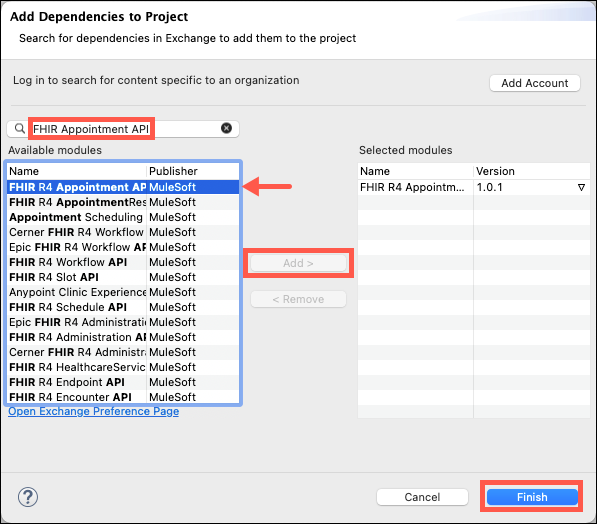Select FHIR R4 Appointm... in Selected modules

(415, 187)
